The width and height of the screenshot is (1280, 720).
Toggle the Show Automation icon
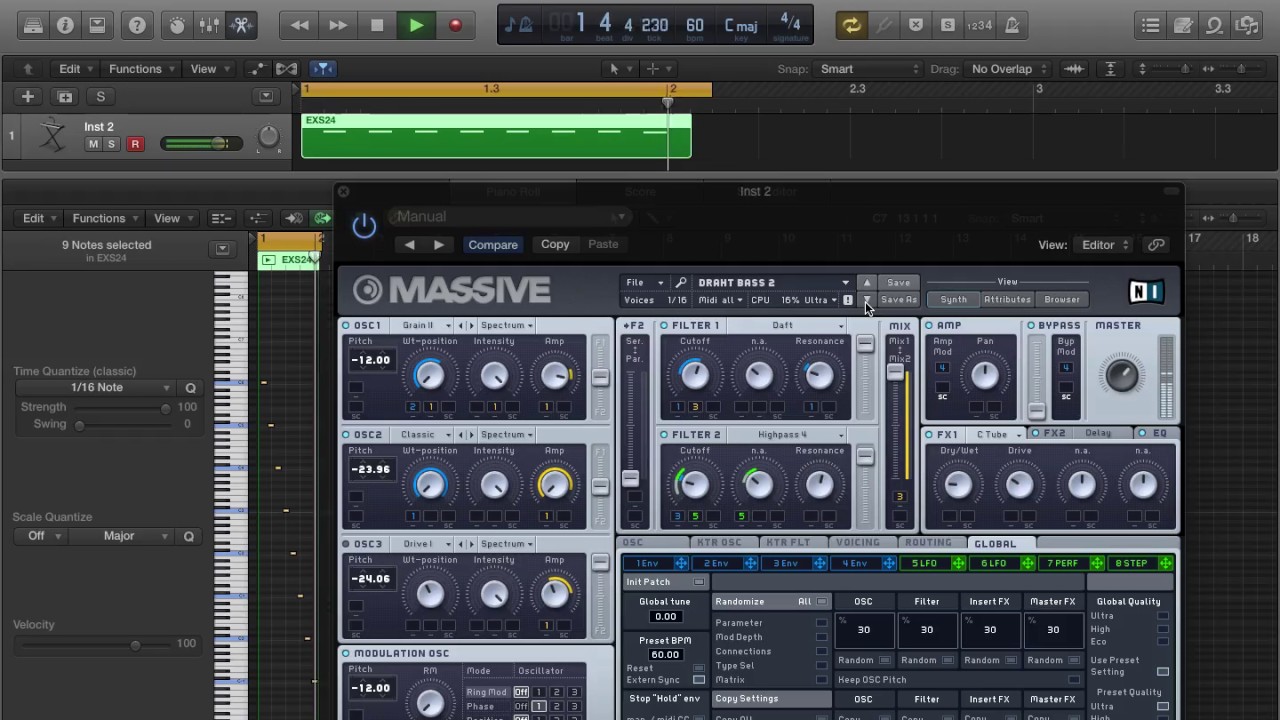click(x=258, y=69)
